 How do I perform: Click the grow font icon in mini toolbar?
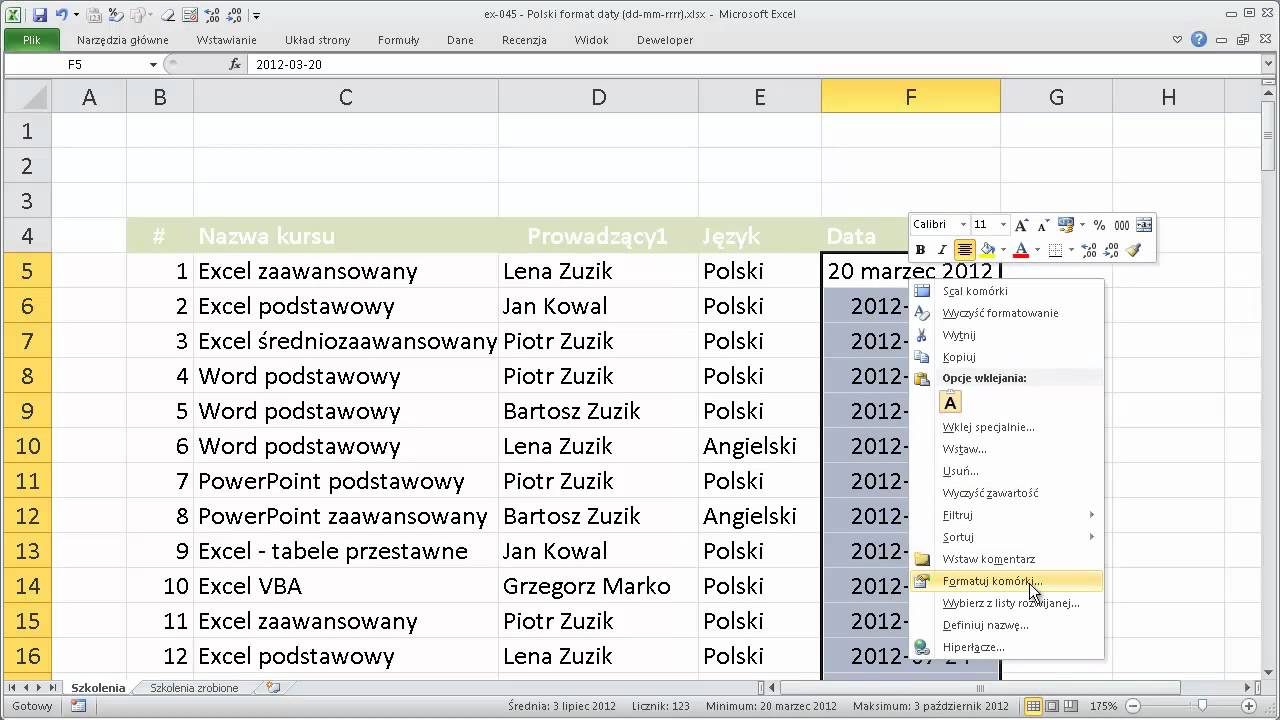pyautogui.click(x=1021, y=225)
